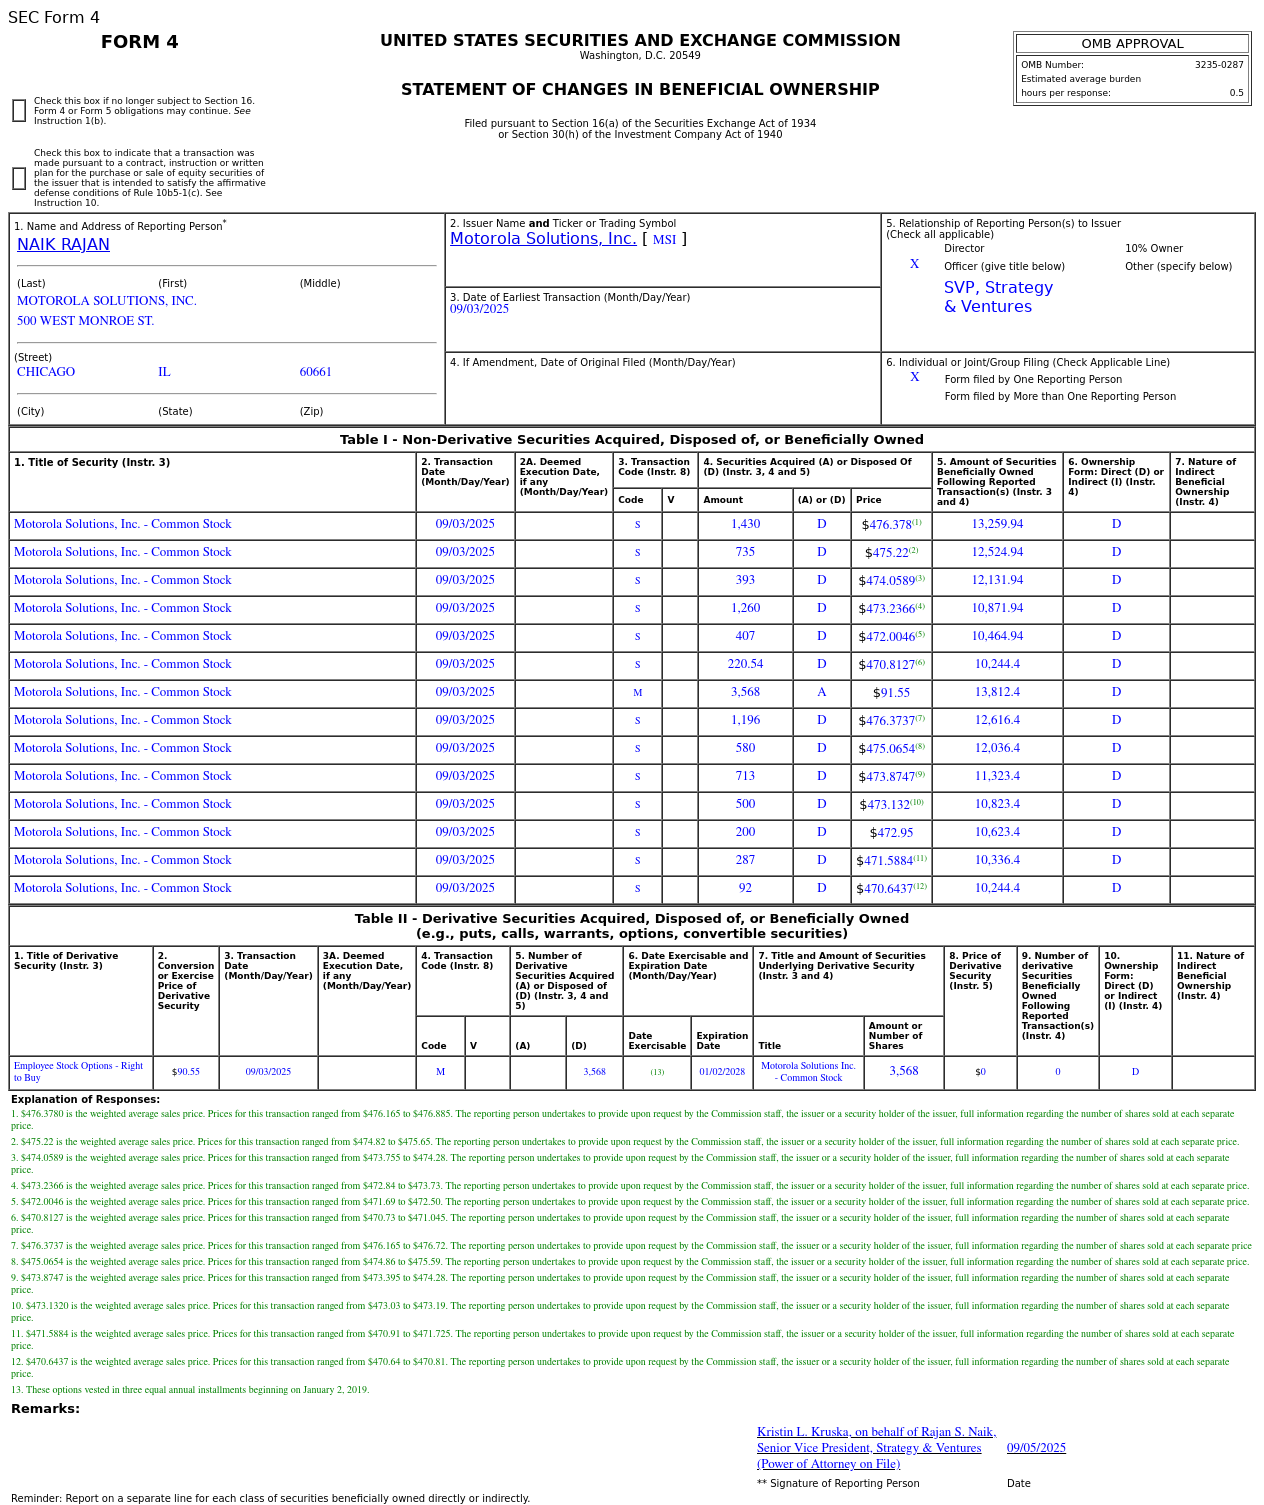Image resolution: width=1264 pixels, height=1505 pixels.
Task: Click the '500 WEST MONROE ST.' address line
Action: [86, 321]
